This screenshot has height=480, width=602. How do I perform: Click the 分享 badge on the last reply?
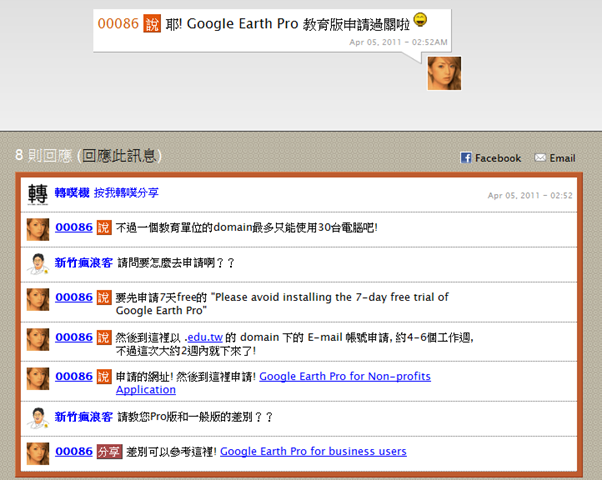(109, 452)
